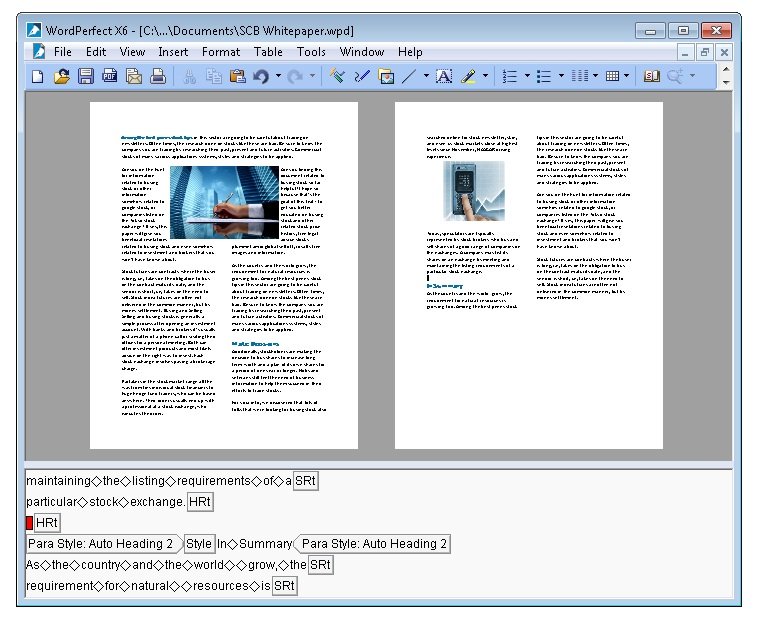Select the Style code in Reveal Codes
The width and height of the screenshot is (758, 624).
pyautogui.click(x=199, y=544)
